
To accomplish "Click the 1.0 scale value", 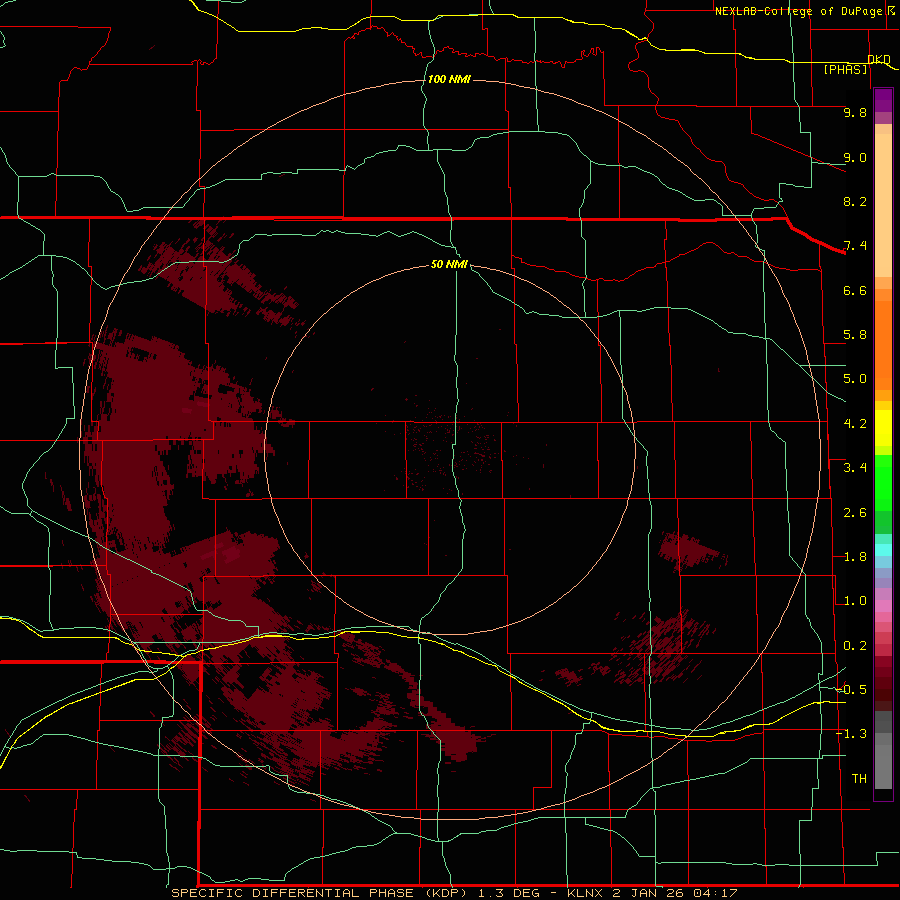I will coord(855,601).
